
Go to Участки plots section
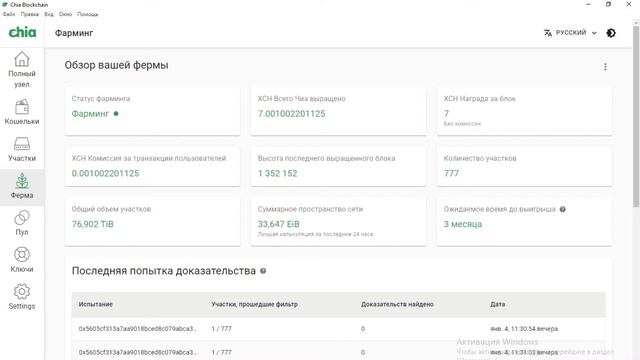(x=22, y=149)
